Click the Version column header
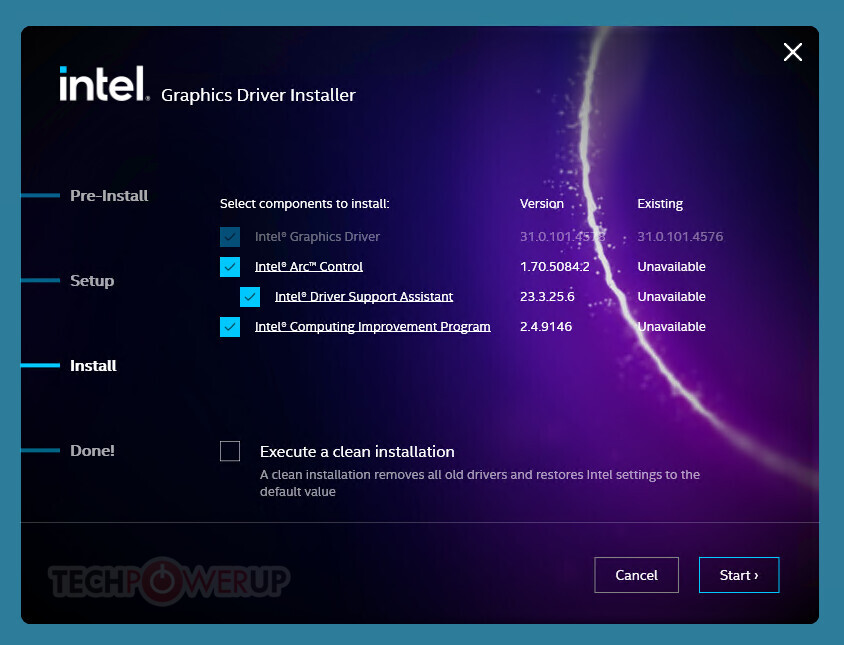Image resolution: width=844 pixels, height=645 pixels. (x=541, y=203)
